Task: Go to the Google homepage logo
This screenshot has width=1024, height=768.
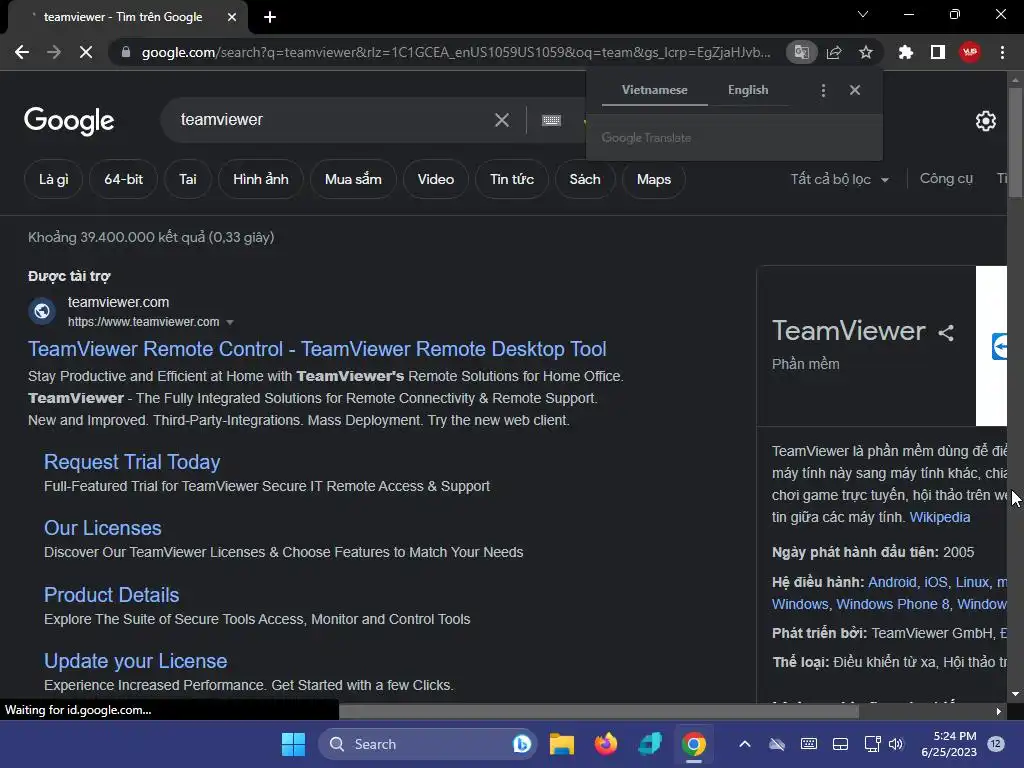Action: pyautogui.click(x=69, y=121)
